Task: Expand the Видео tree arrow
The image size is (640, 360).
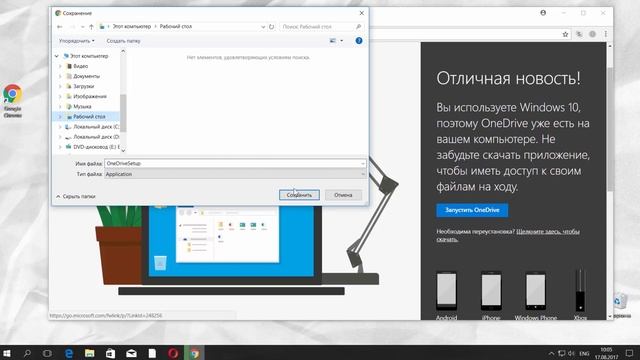Action: point(60,66)
